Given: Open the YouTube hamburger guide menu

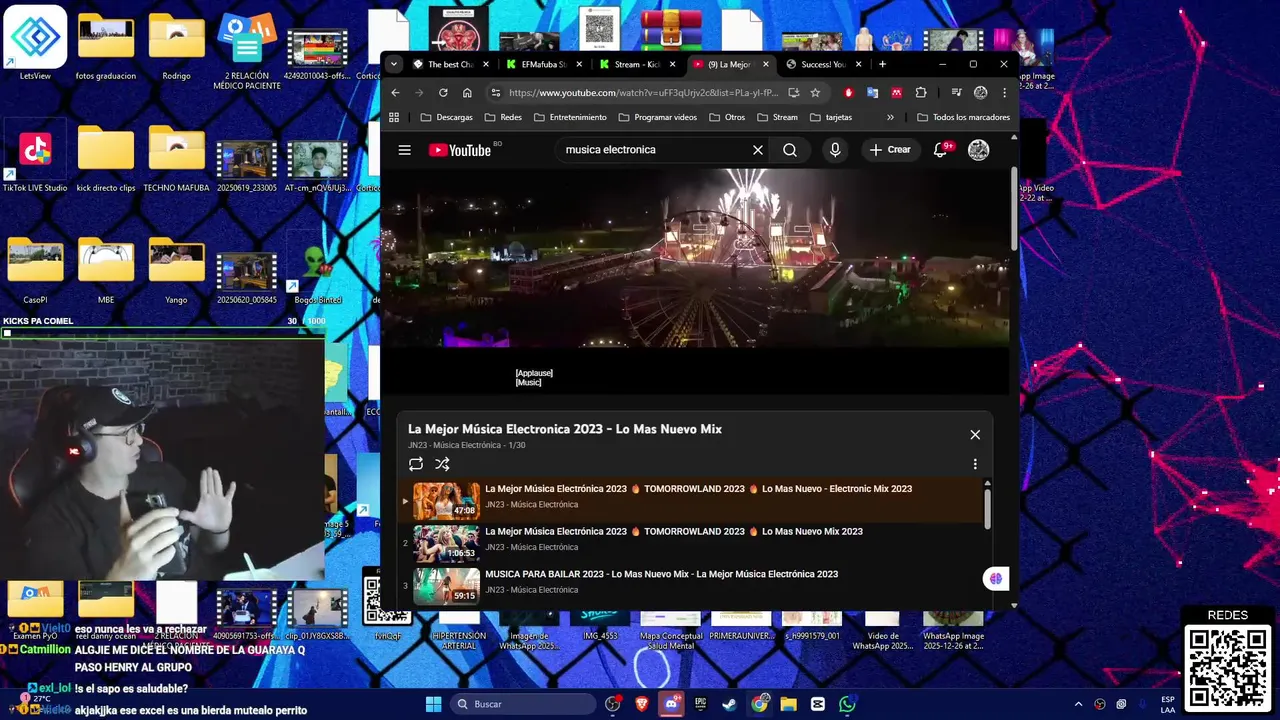Looking at the screenshot, I should pos(404,150).
